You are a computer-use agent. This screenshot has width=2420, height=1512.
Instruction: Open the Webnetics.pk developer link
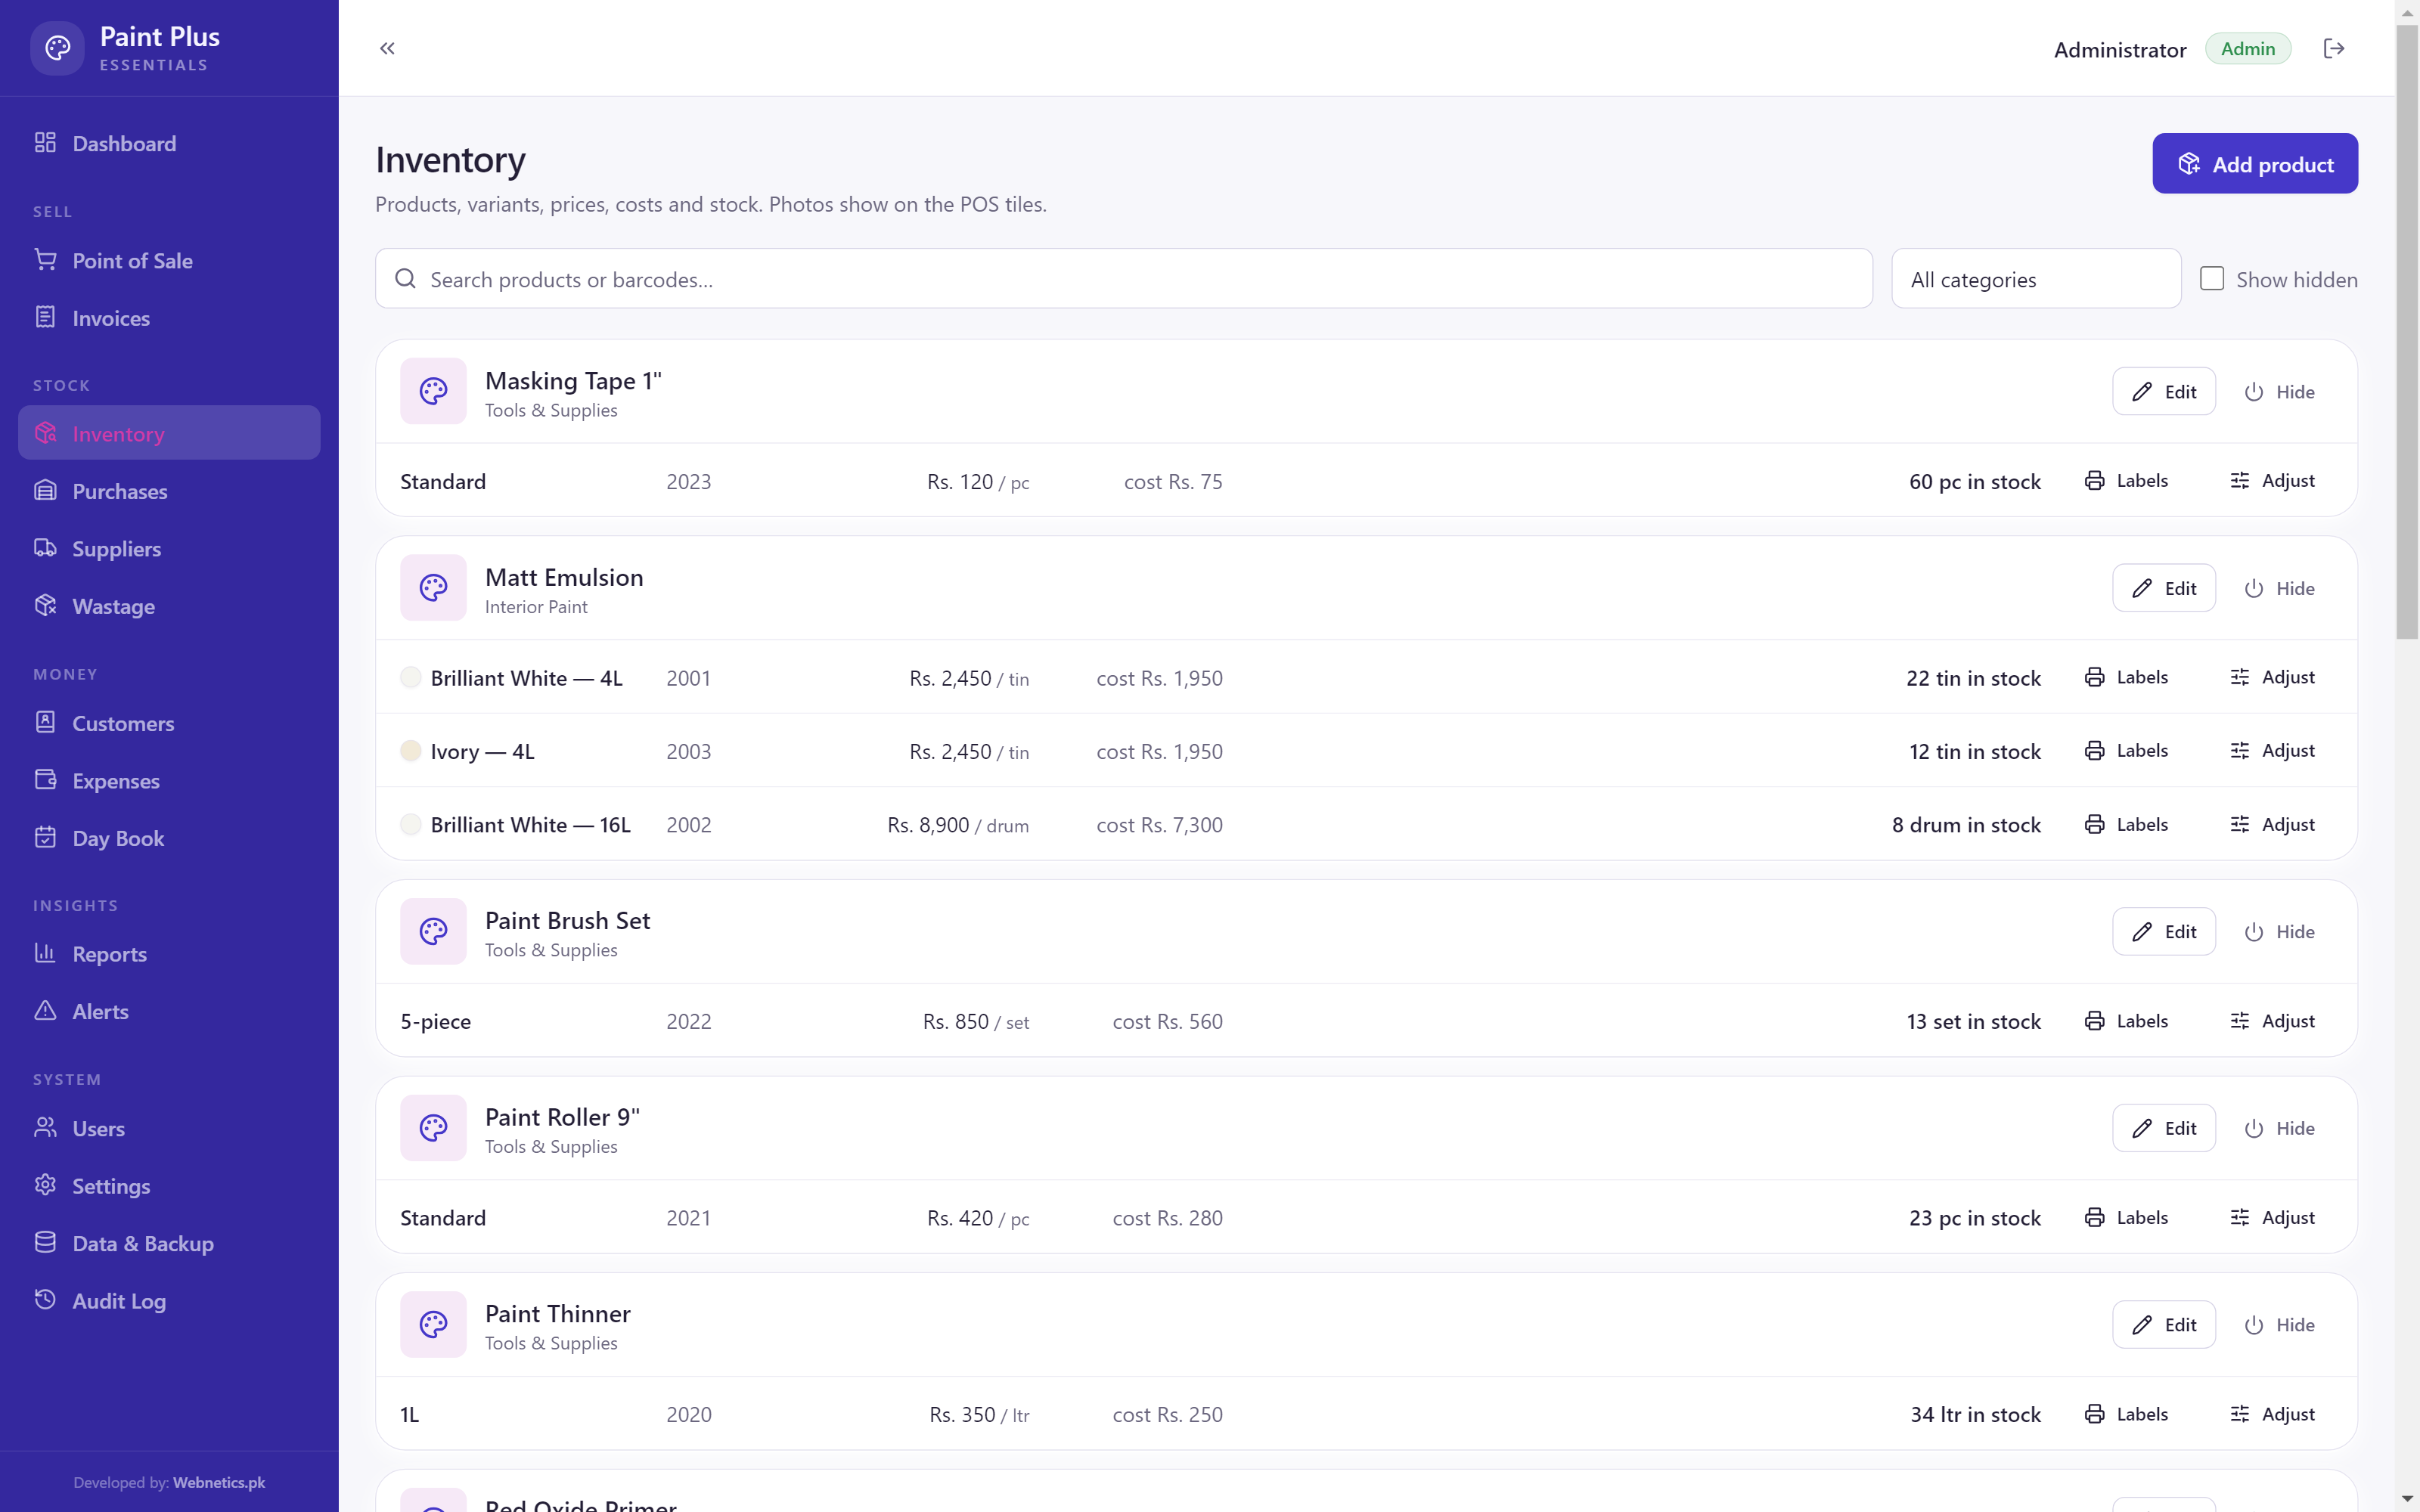pyautogui.click(x=219, y=1482)
